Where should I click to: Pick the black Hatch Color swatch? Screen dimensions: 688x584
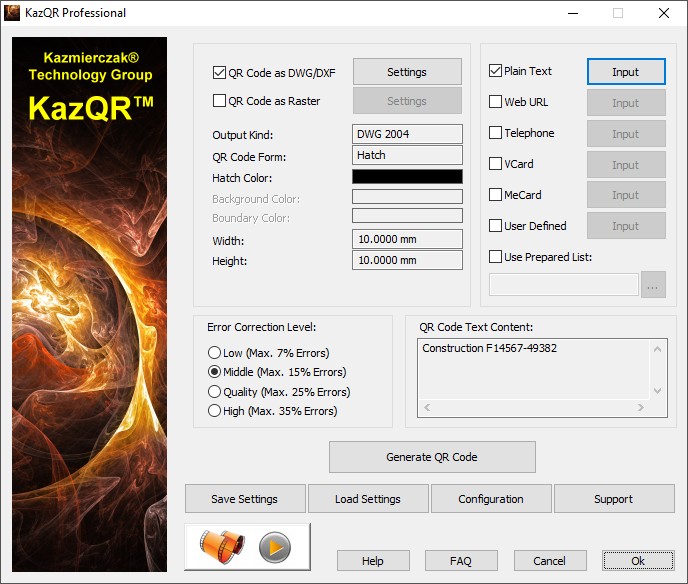(407, 176)
